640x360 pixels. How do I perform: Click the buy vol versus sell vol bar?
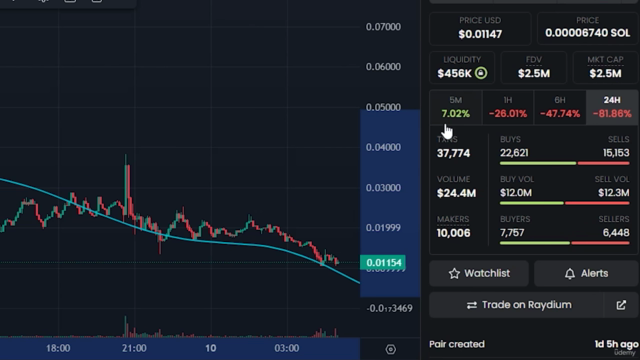564,203
